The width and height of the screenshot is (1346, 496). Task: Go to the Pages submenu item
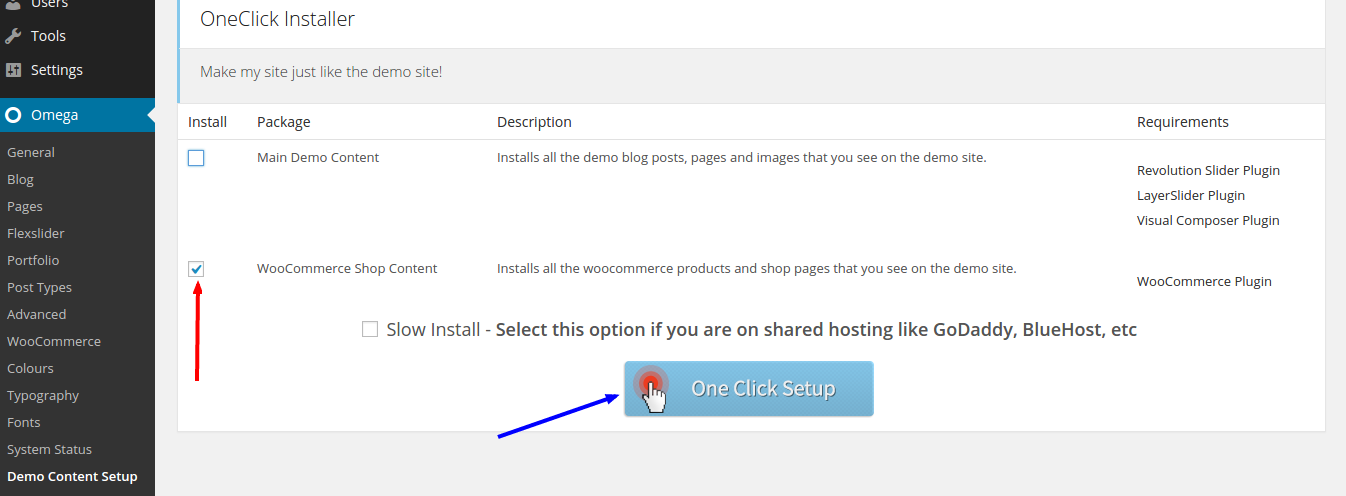point(25,206)
